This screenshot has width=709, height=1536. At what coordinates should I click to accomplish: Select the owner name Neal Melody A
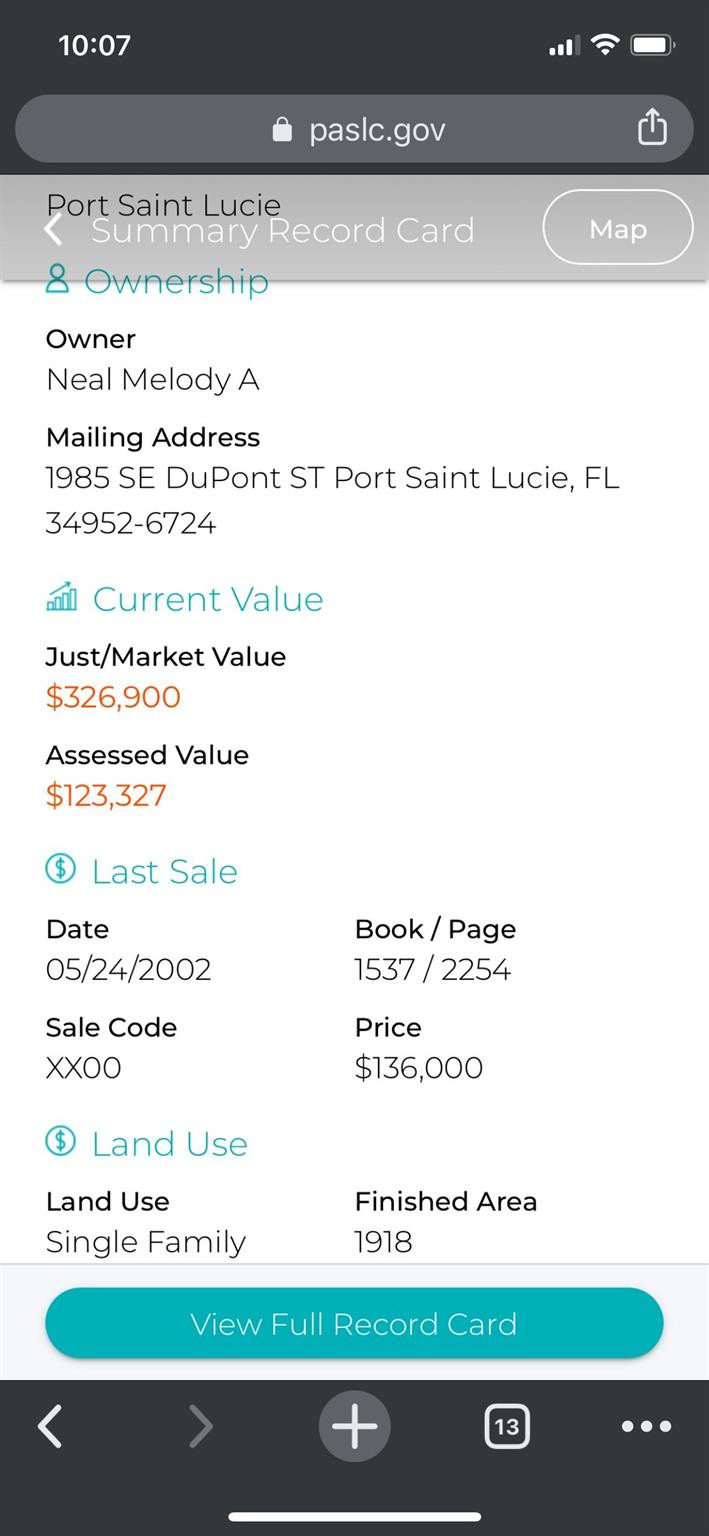[x=152, y=380]
